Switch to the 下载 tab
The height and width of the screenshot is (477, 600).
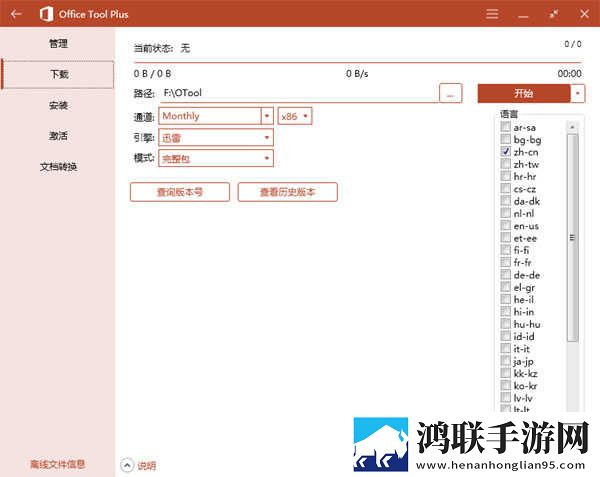pos(58,74)
